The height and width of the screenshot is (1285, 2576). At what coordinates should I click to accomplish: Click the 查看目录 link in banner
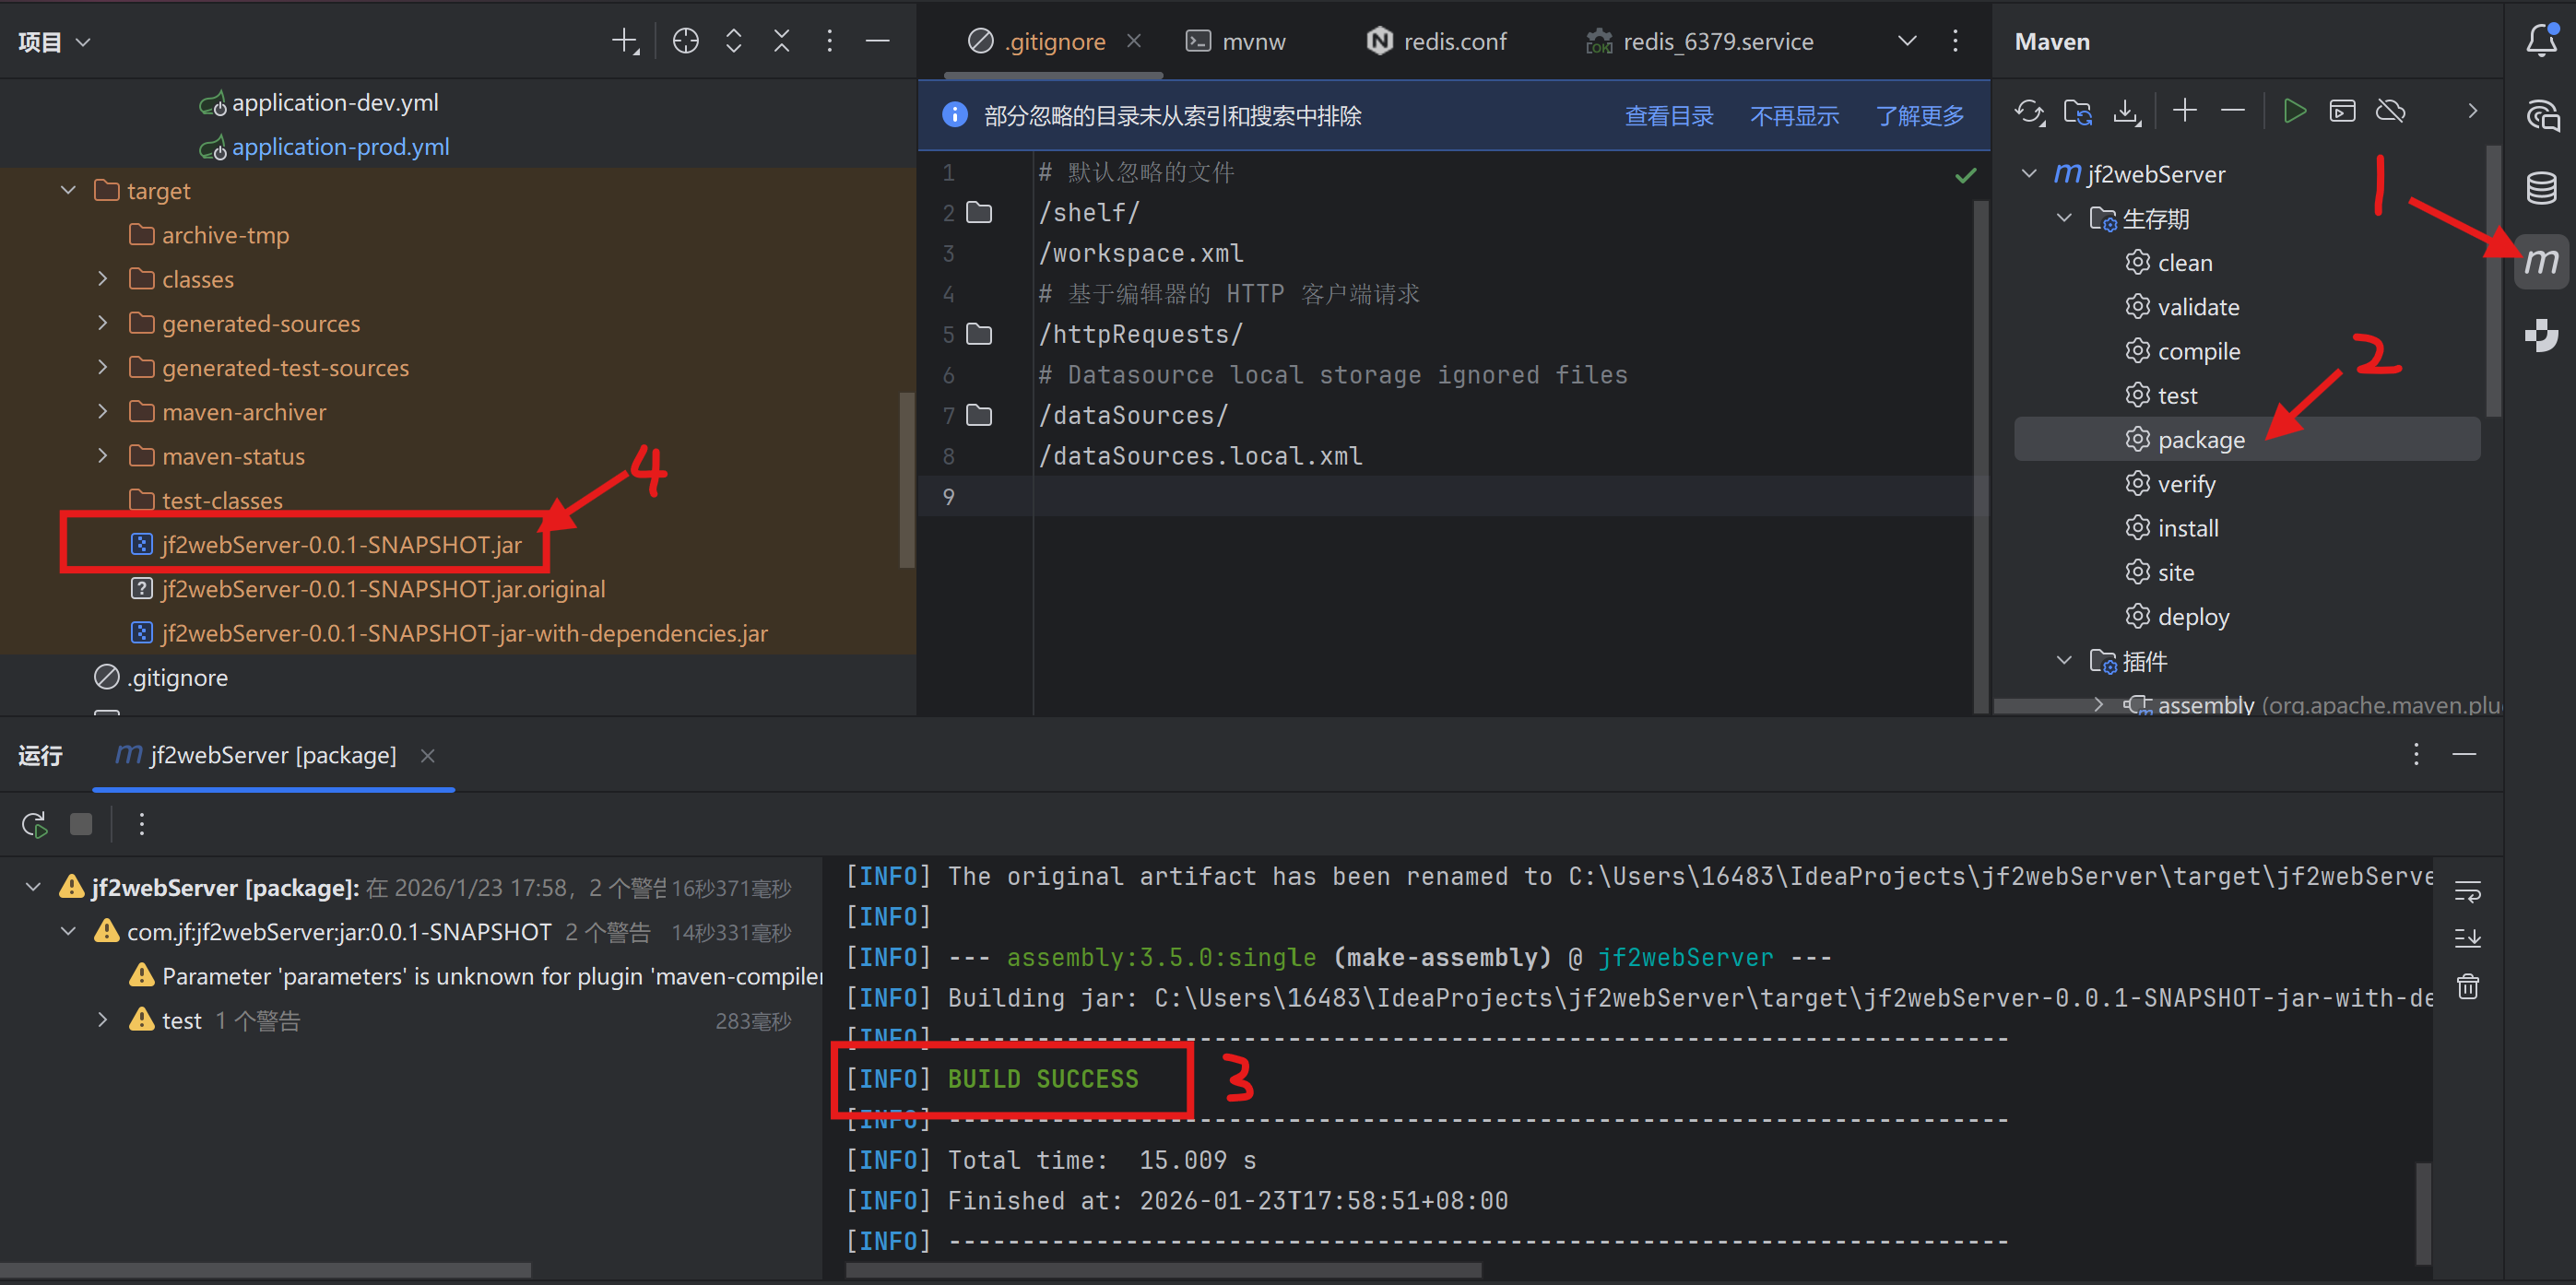(1668, 116)
